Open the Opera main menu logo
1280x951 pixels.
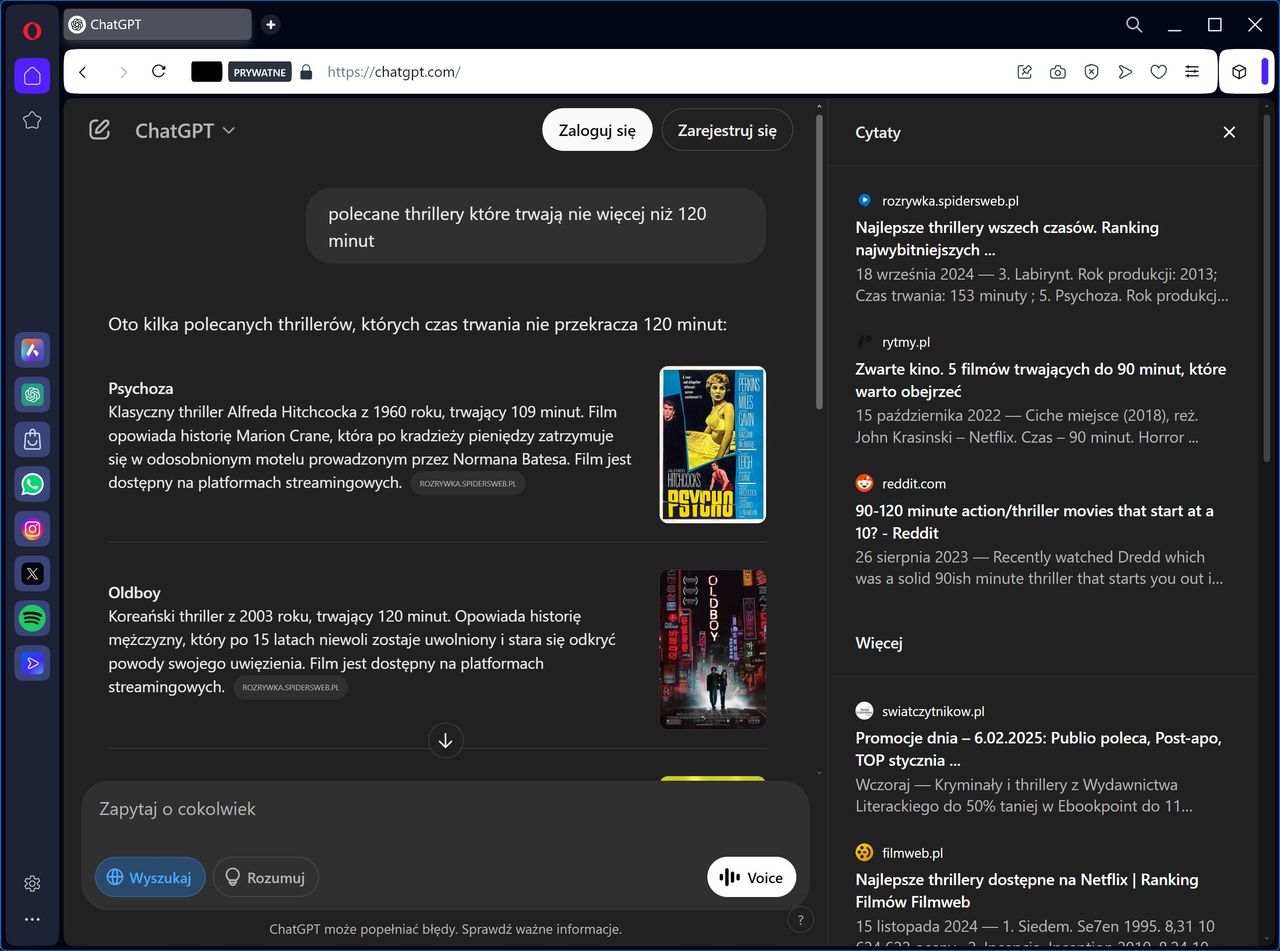point(32,30)
